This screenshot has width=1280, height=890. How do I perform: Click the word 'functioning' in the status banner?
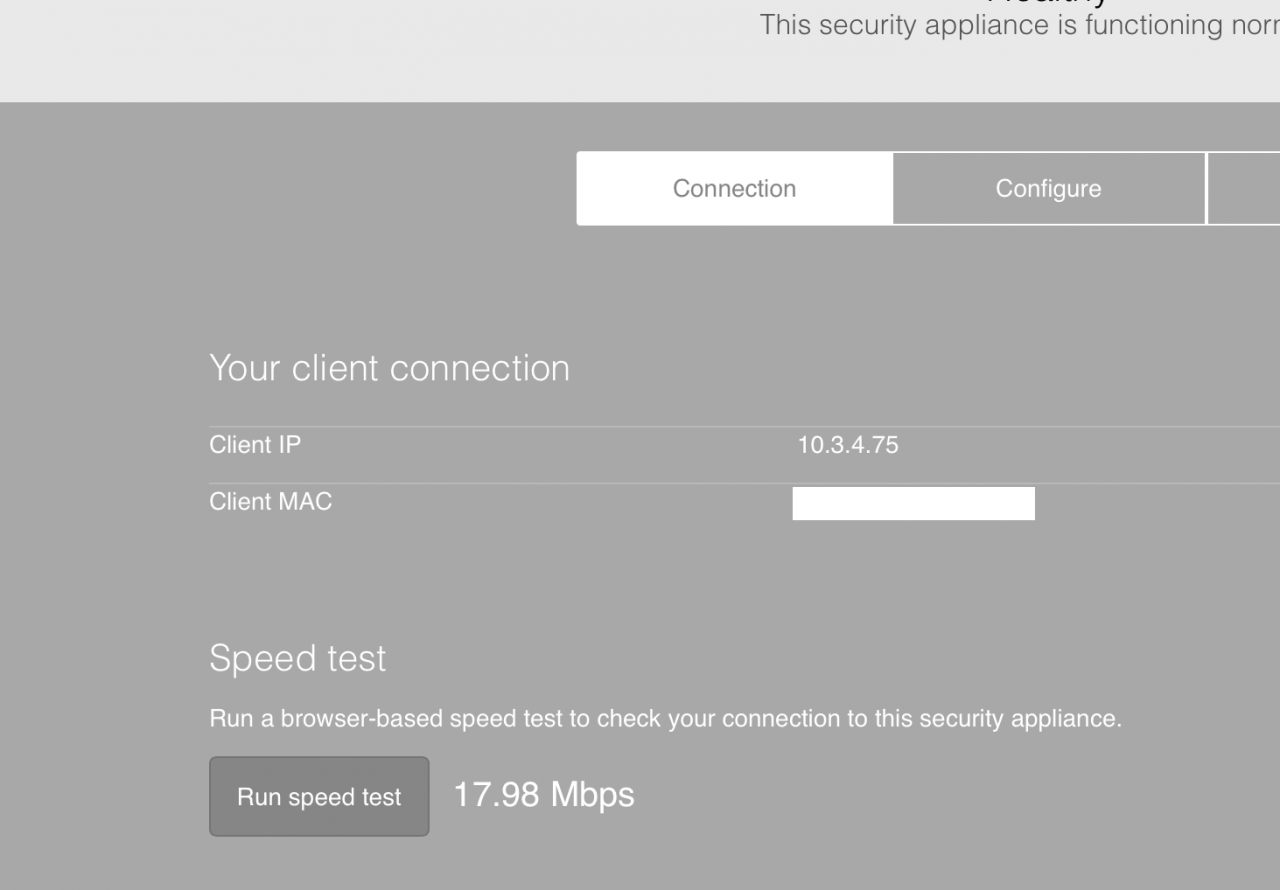pyautogui.click(x=1157, y=25)
